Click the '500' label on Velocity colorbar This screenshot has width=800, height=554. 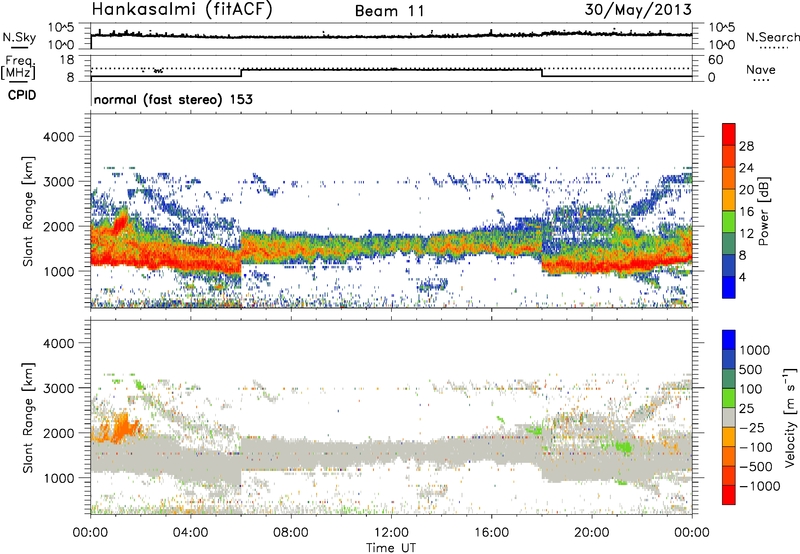click(x=751, y=369)
